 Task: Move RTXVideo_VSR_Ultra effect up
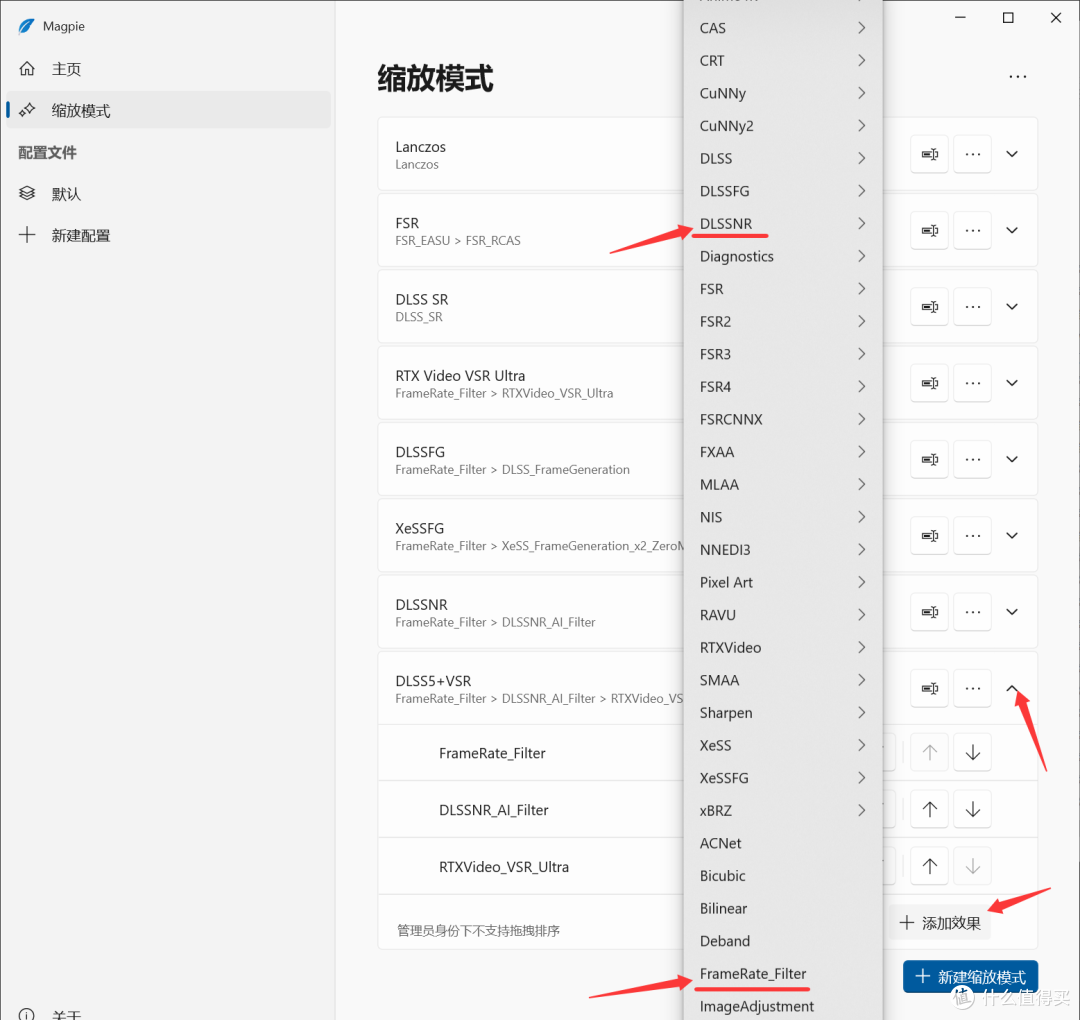(930, 866)
